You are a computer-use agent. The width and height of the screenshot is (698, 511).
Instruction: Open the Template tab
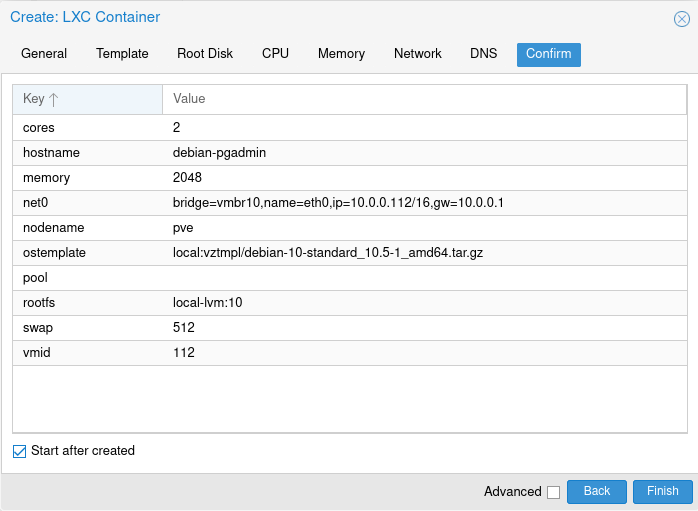pyautogui.click(x=122, y=54)
